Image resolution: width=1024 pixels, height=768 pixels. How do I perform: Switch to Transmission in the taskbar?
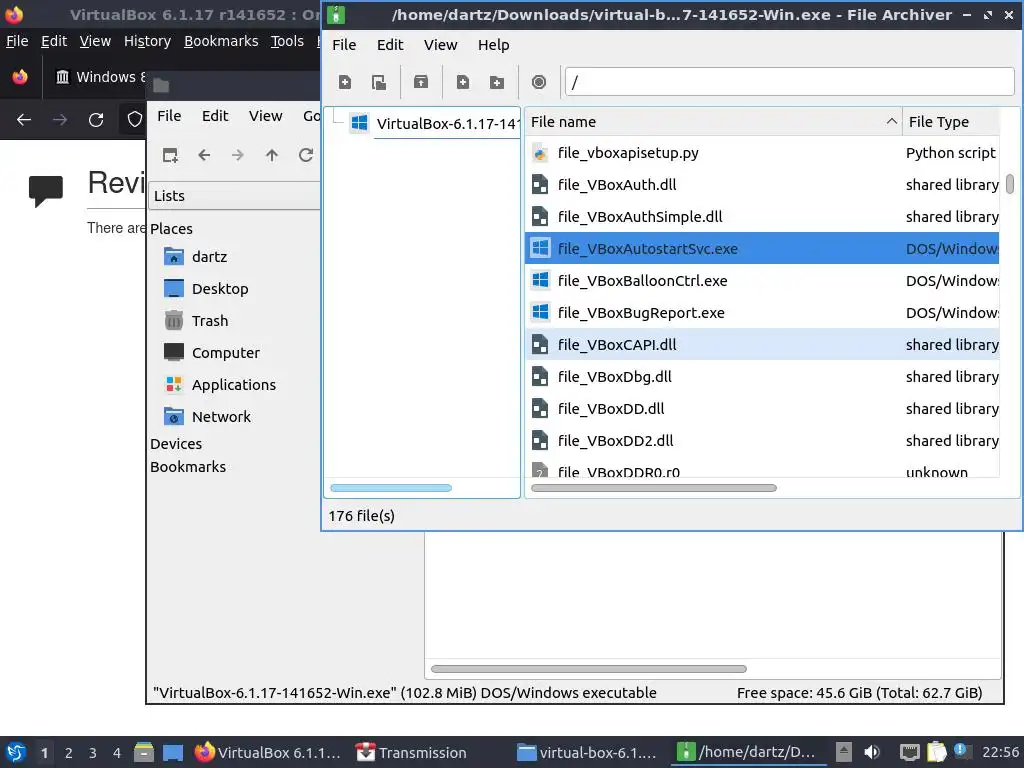(411, 752)
